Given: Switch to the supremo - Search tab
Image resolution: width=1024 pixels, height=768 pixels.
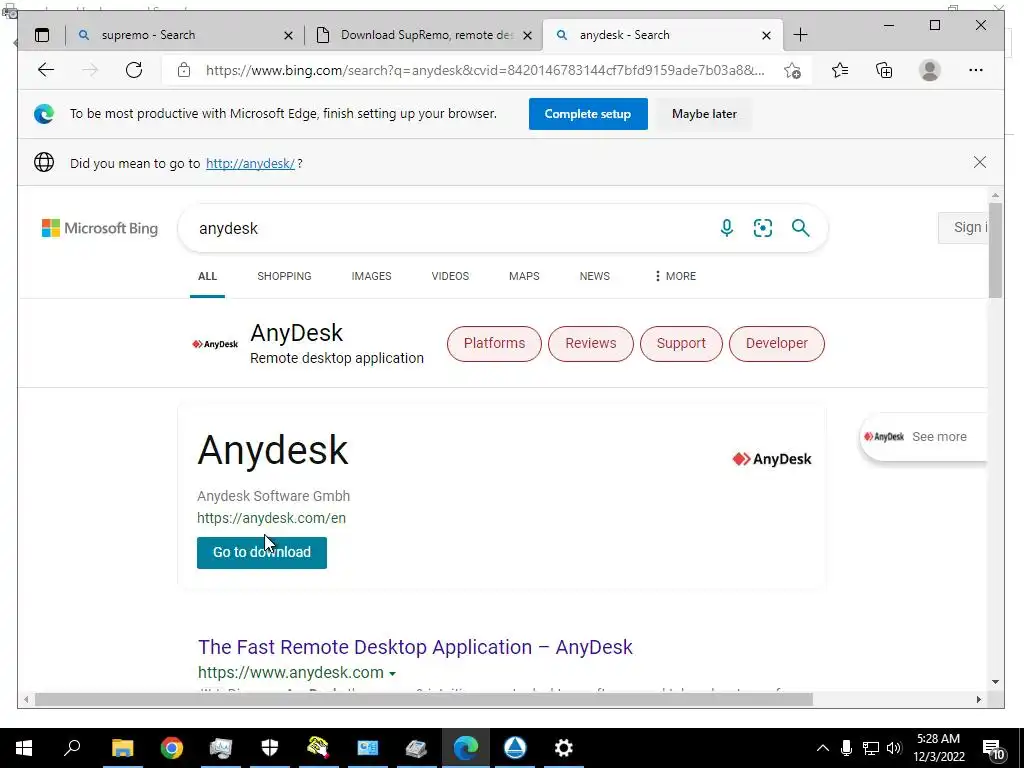Looking at the screenshot, I should pos(185,35).
